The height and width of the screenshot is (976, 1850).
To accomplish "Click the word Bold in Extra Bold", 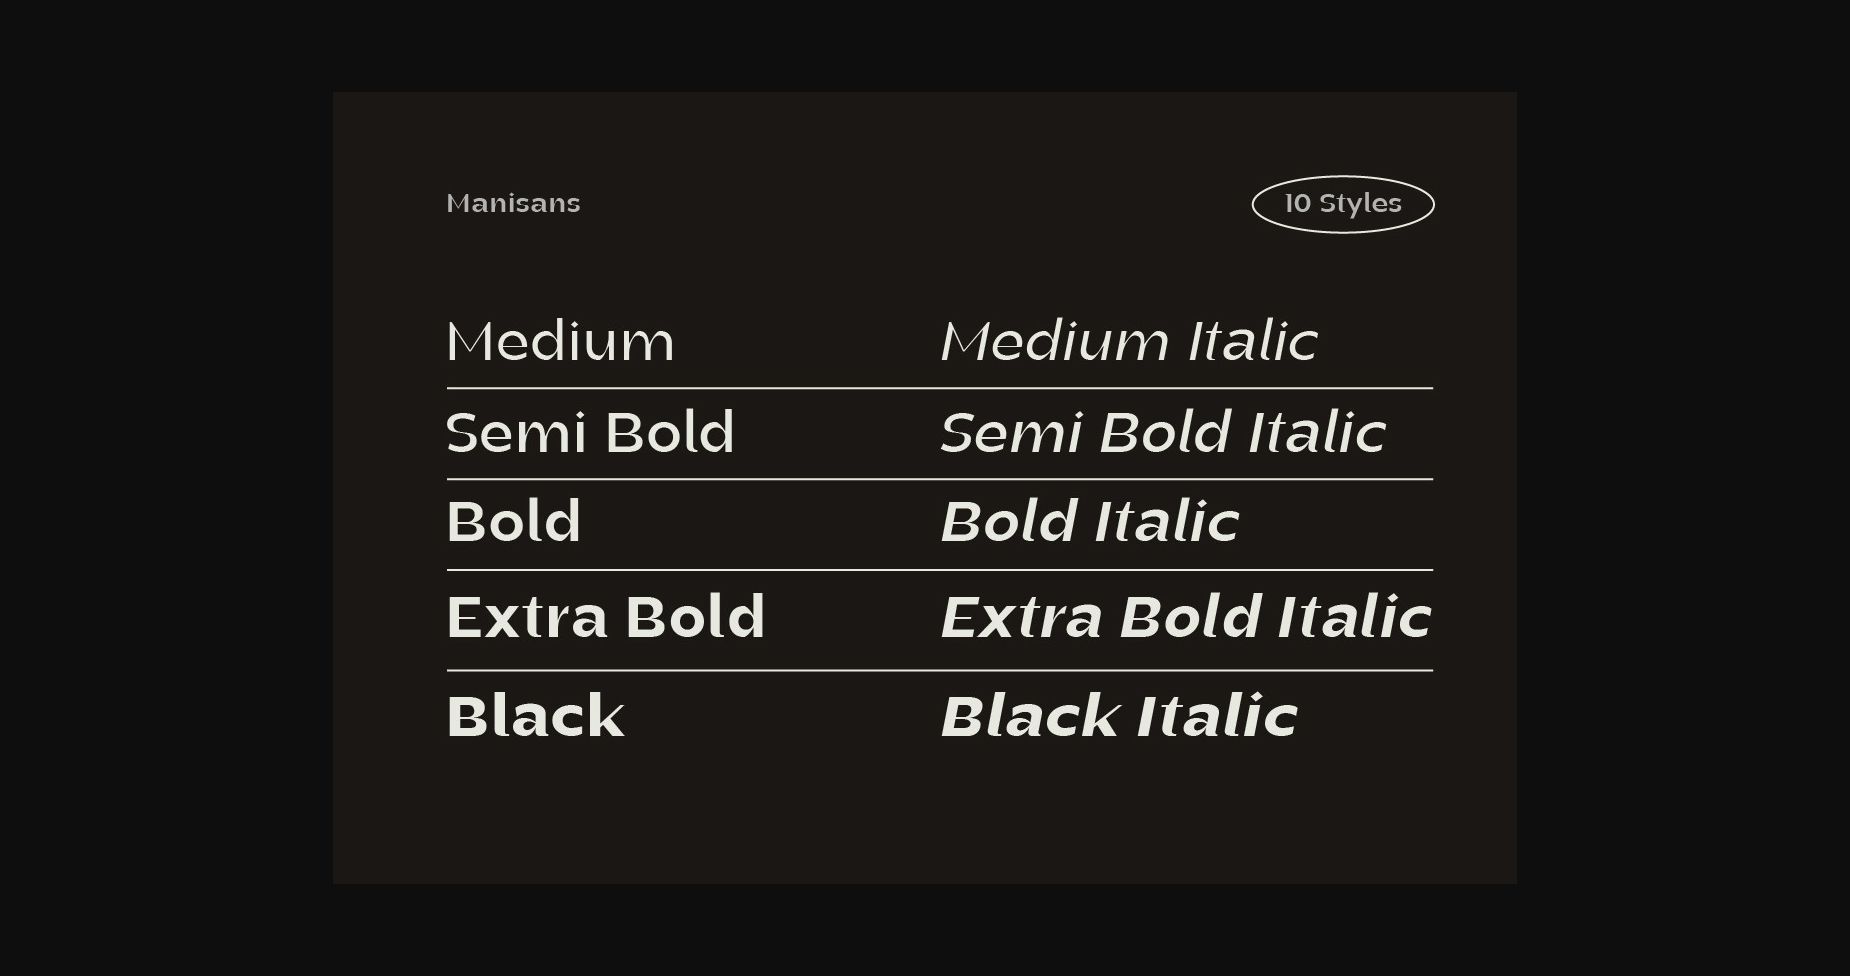I will 696,616.
